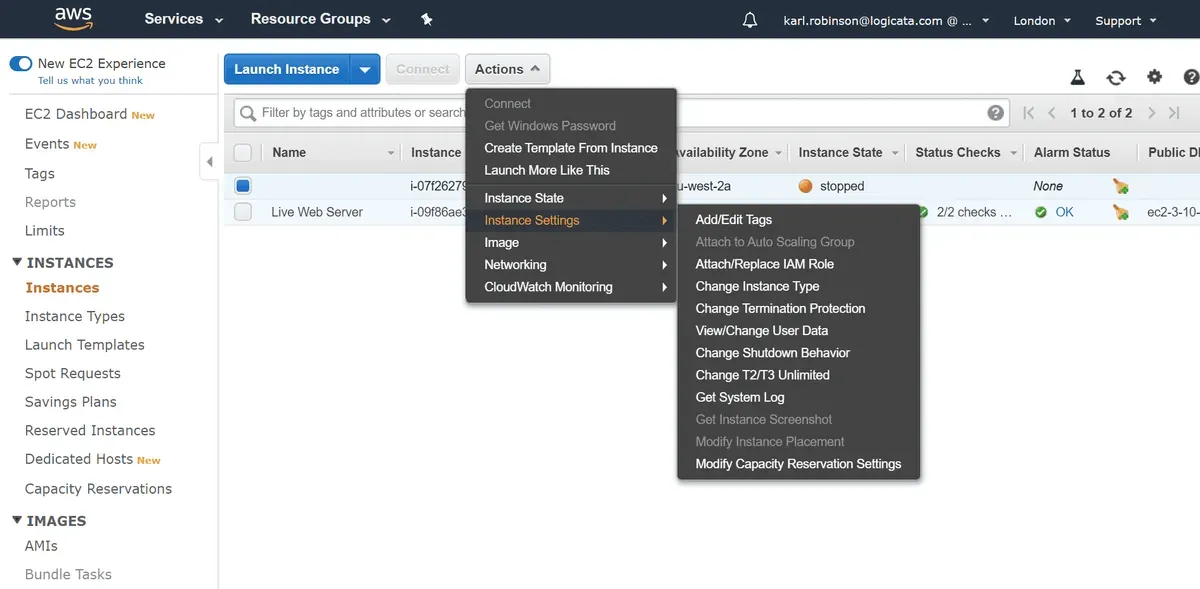This screenshot has width=1200, height=589.
Task: Check the Live Web Server row checkbox
Action: tap(243, 212)
